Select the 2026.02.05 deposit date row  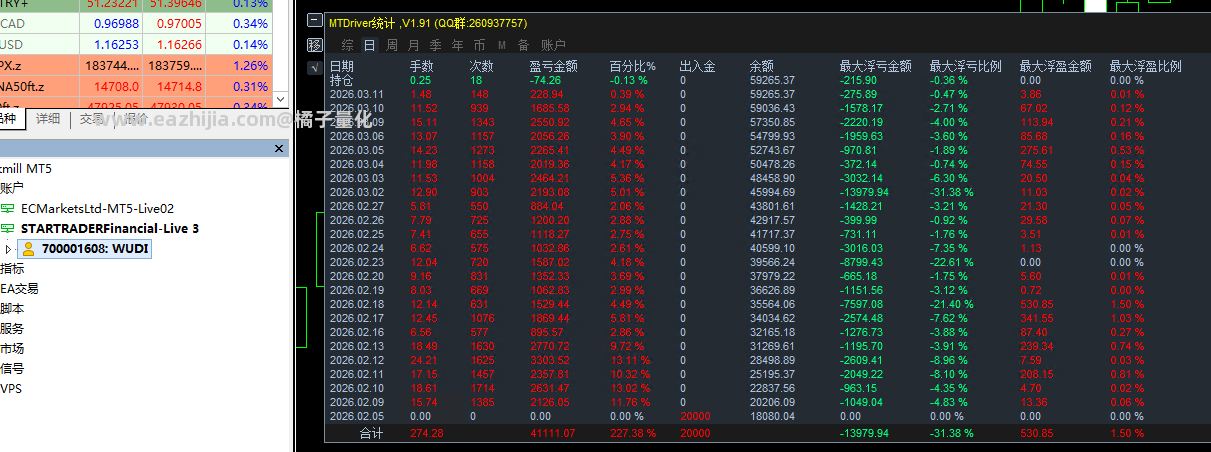point(357,415)
